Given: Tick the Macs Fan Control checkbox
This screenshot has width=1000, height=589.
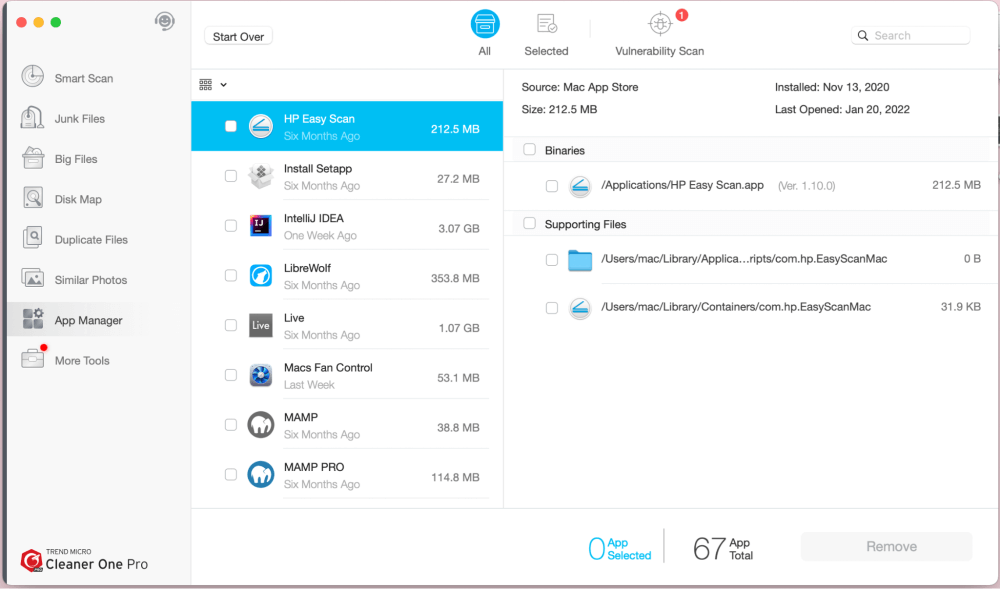Looking at the screenshot, I should 231,375.
